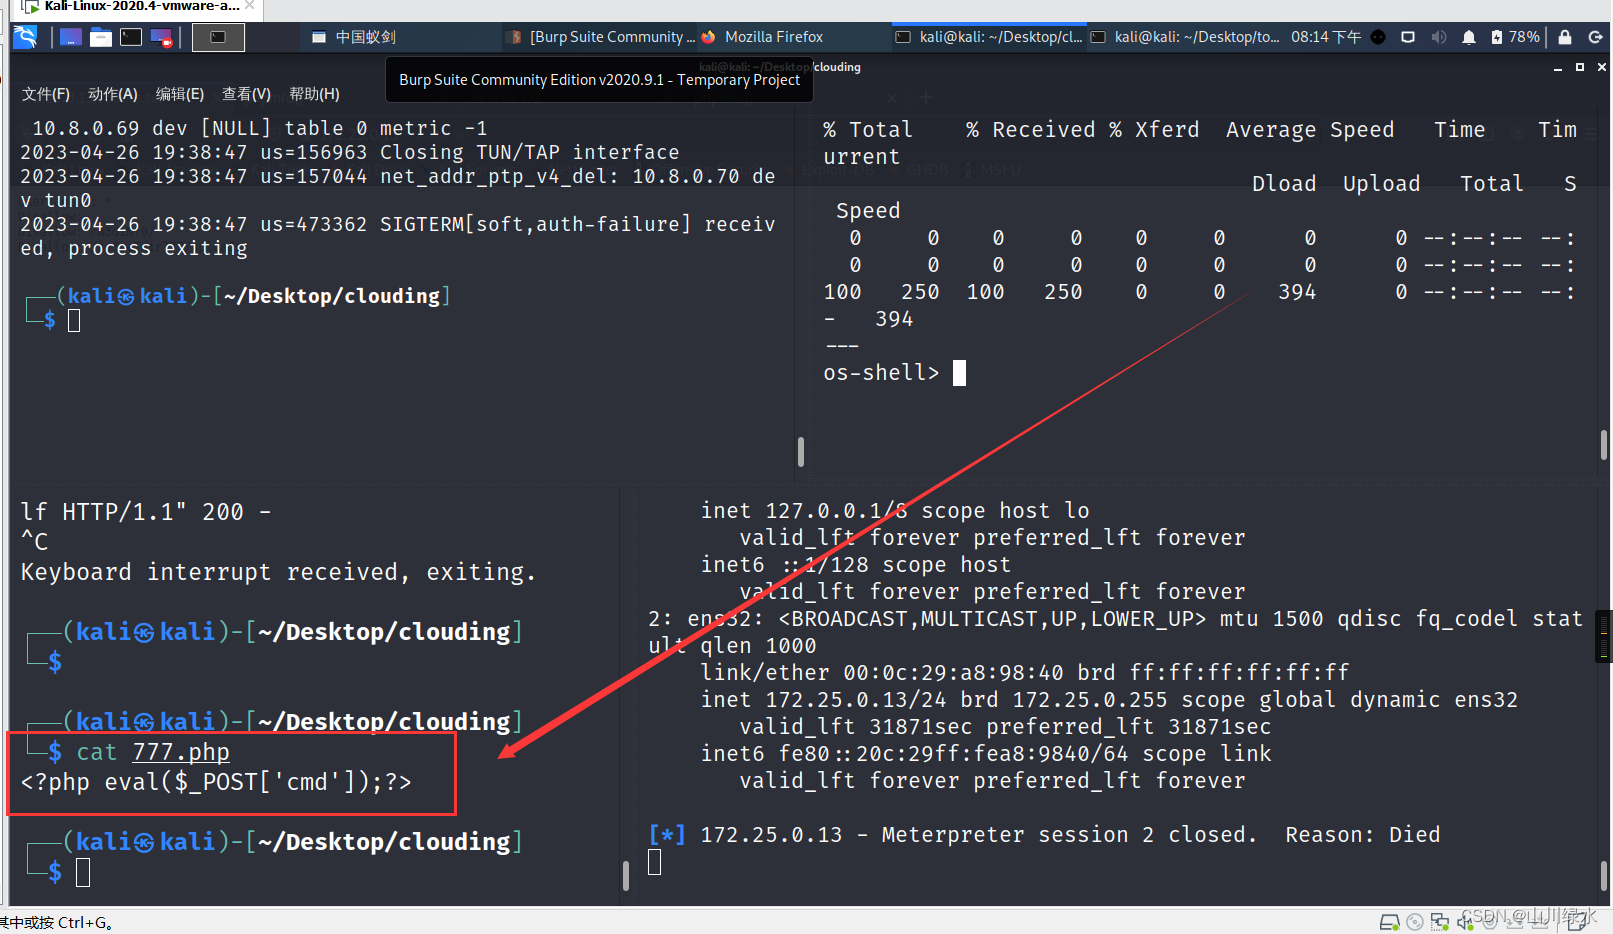This screenshot has width=1613, height=934.
Task: Click the scrollbar of top-left terminal pane
Action: (801, 452)
